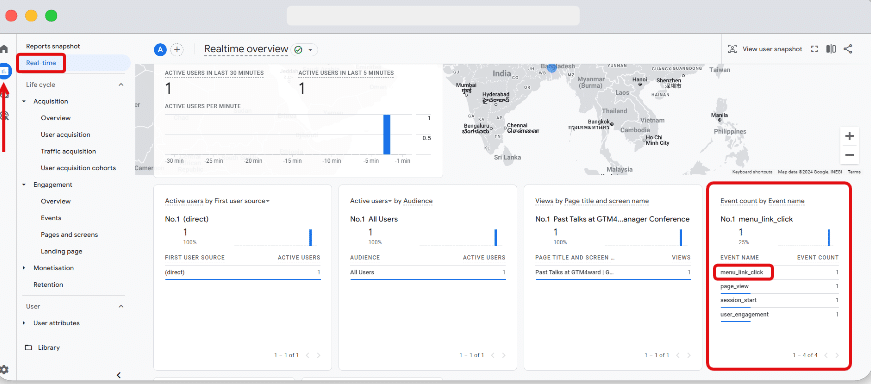Open Traffic acquisition report
This screenshot has height=384, width=871.
tap(68, 152)
